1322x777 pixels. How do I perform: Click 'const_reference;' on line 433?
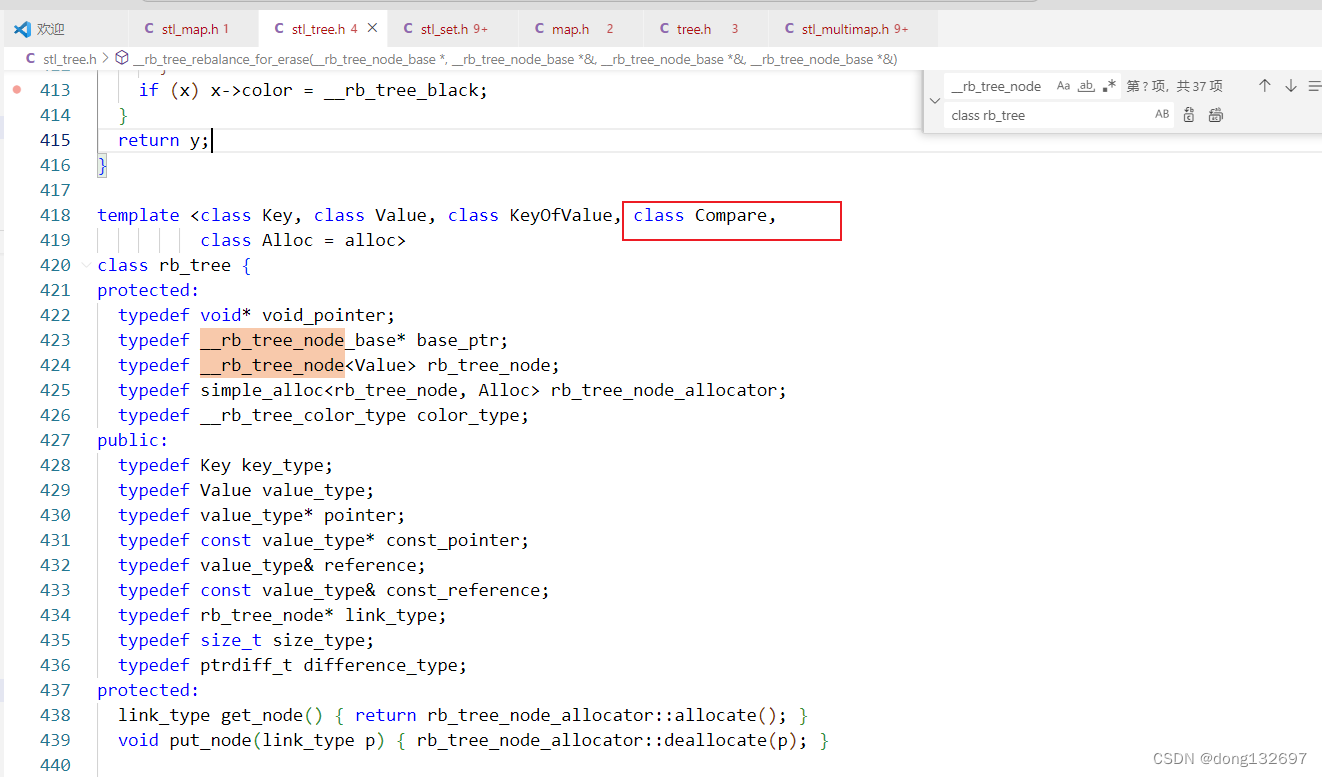point(468,590)
